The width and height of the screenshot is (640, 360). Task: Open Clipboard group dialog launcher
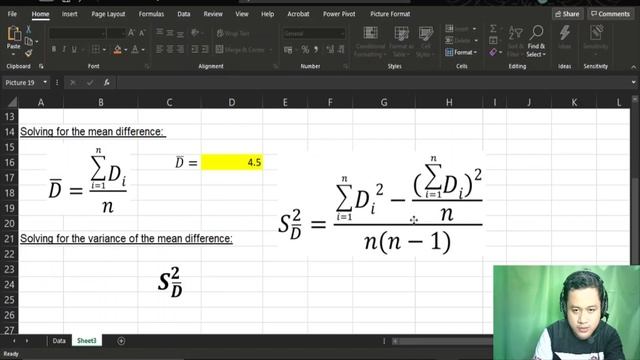pyautogui.click(x=41, y=67)
